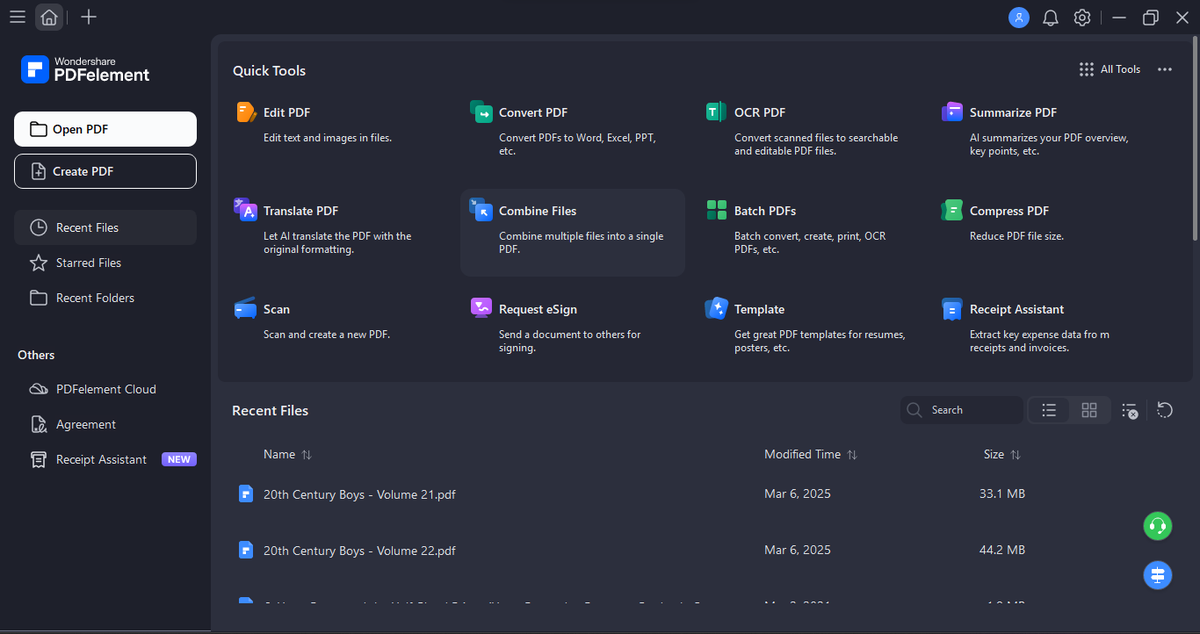Click the Create PDF button

point(105,171)
